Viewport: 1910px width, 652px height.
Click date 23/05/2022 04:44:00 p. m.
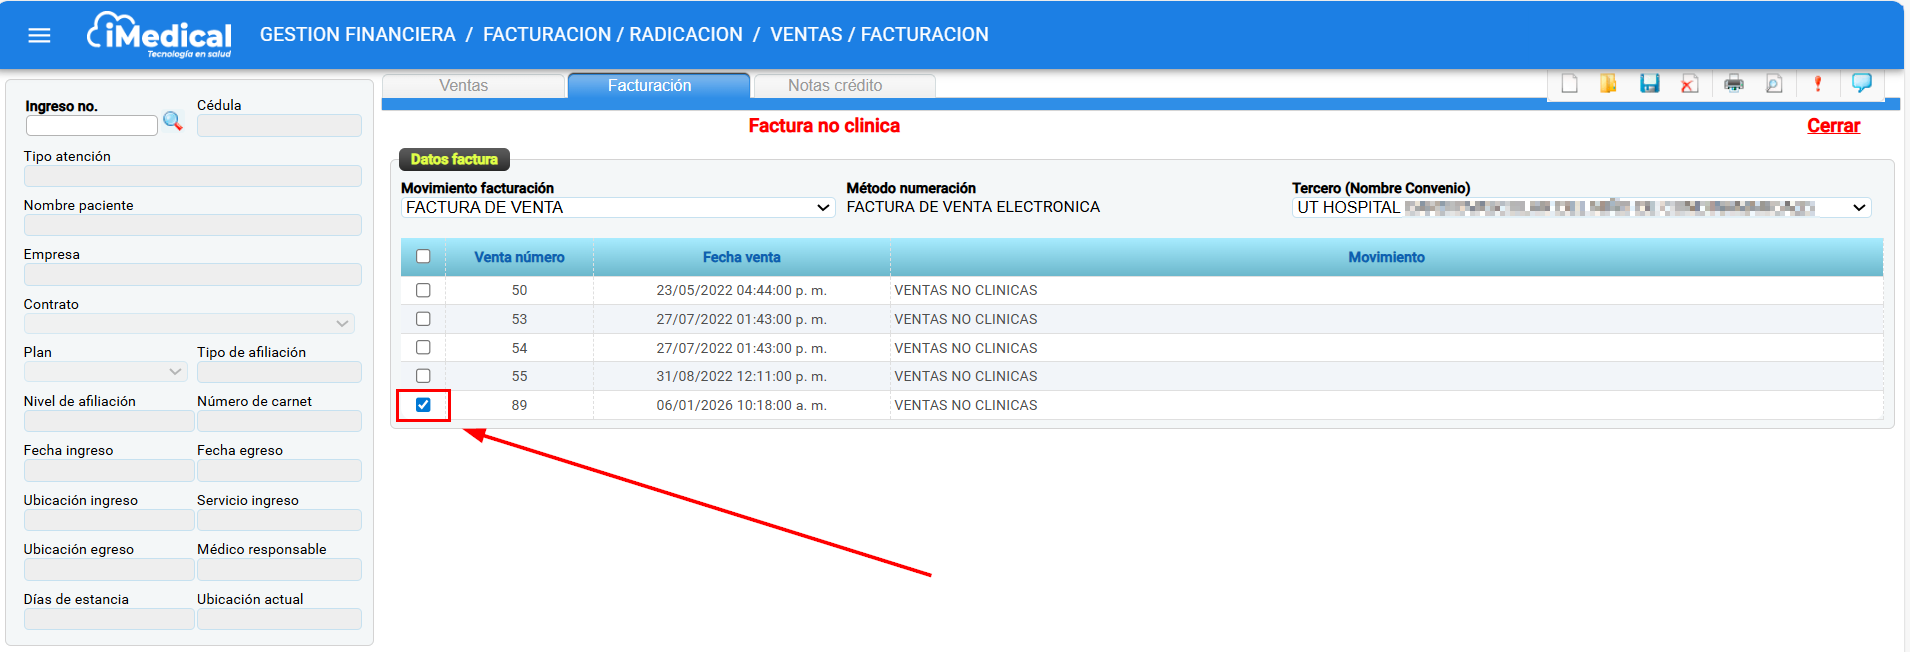(741, 290)
